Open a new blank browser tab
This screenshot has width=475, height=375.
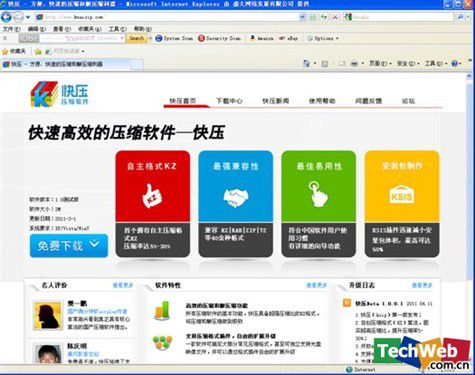click(x=137, y=64)
